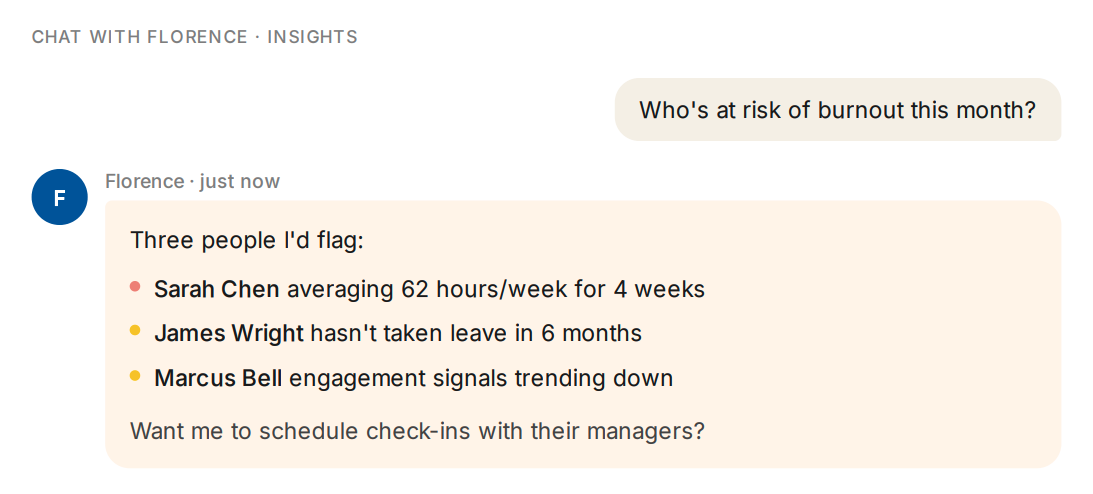1093x494 pixels.
Task: Click 'Three people I'd flag:' intro text
Action: [247, 241]
